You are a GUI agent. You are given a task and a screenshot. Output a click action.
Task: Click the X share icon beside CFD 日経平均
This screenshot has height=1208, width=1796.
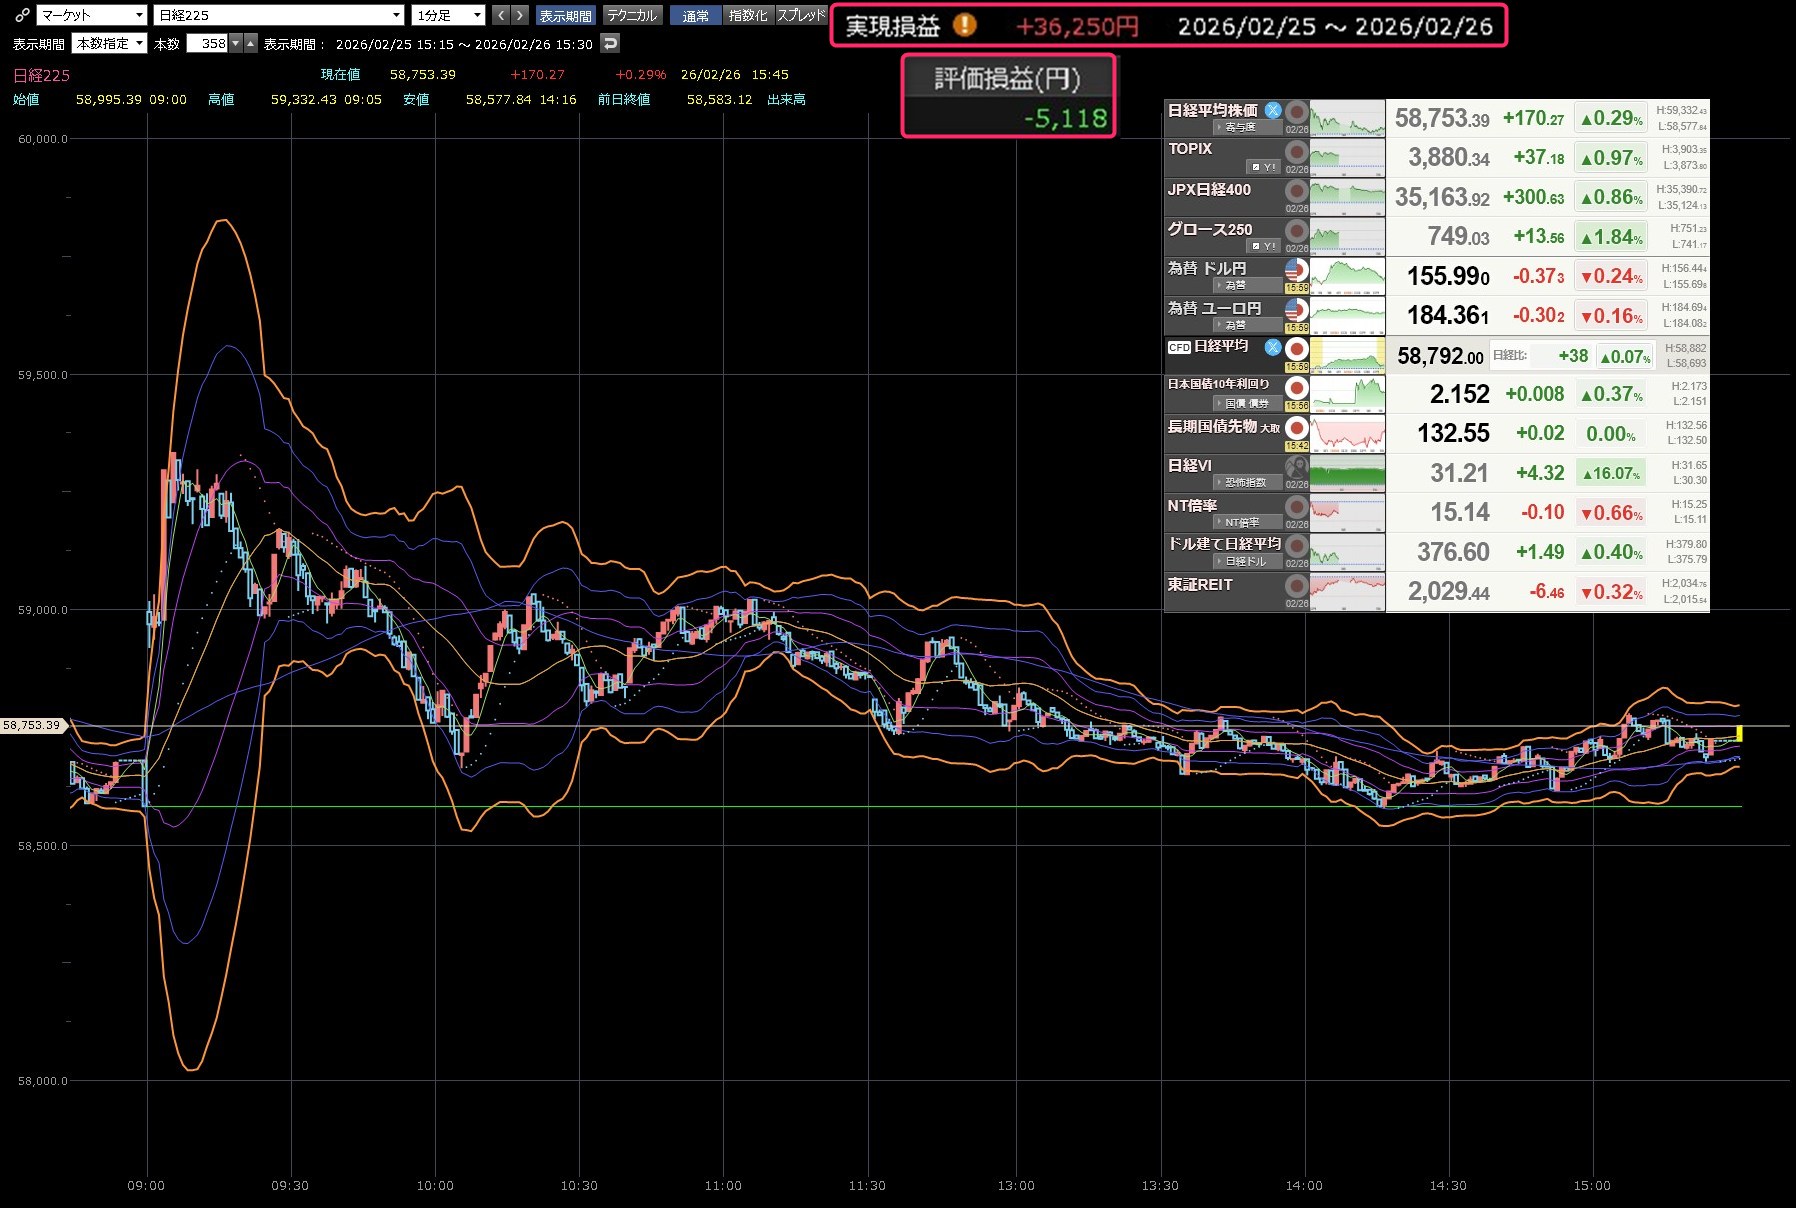pos(1272,347)
